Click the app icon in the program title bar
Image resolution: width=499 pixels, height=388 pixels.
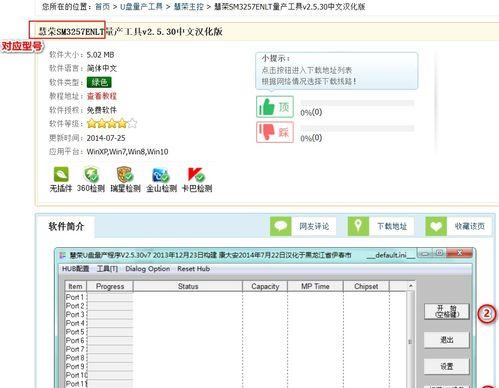tap(62, 255)
